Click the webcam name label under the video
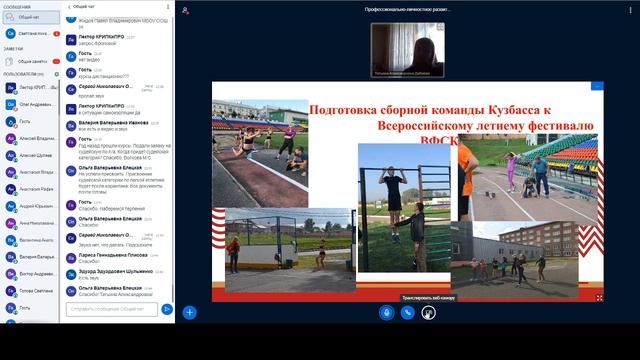Screen dimensions: 640x360 pyautogui.click(x=402, y=73)
